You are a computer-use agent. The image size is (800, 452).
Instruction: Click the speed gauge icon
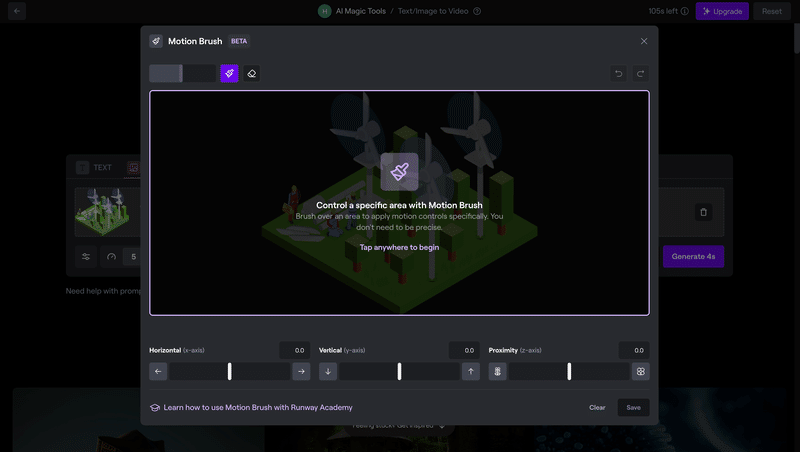point(111,257)
